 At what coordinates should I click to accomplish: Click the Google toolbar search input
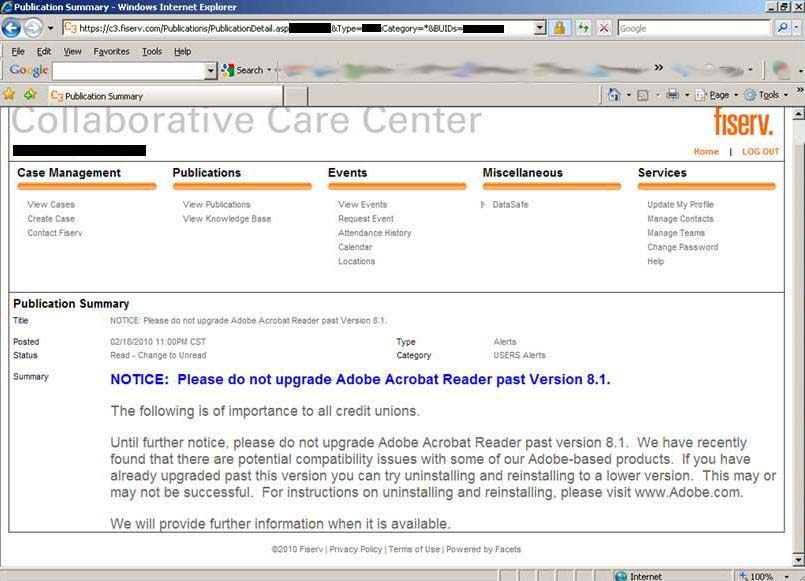pos(128,71)
